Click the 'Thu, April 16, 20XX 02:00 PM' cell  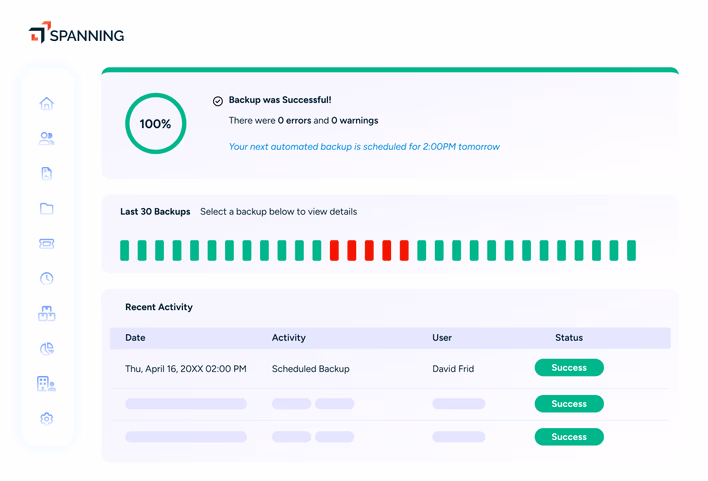tap(186, 369)
